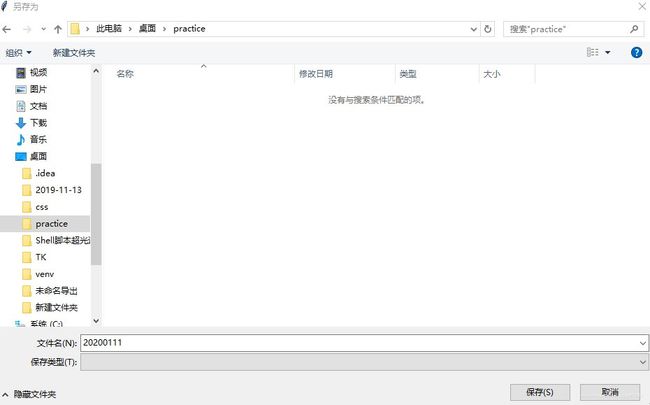Go up one folder level
Image resolution: width=650 pixels, height=405 pixels.
(58, 29)
